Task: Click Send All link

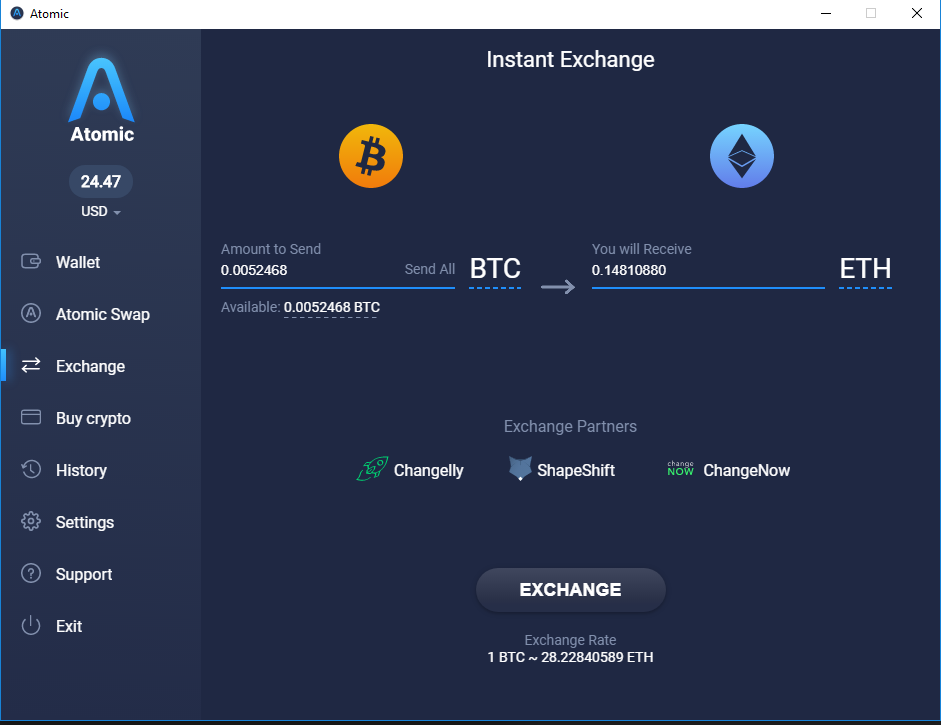Action: 430,269
